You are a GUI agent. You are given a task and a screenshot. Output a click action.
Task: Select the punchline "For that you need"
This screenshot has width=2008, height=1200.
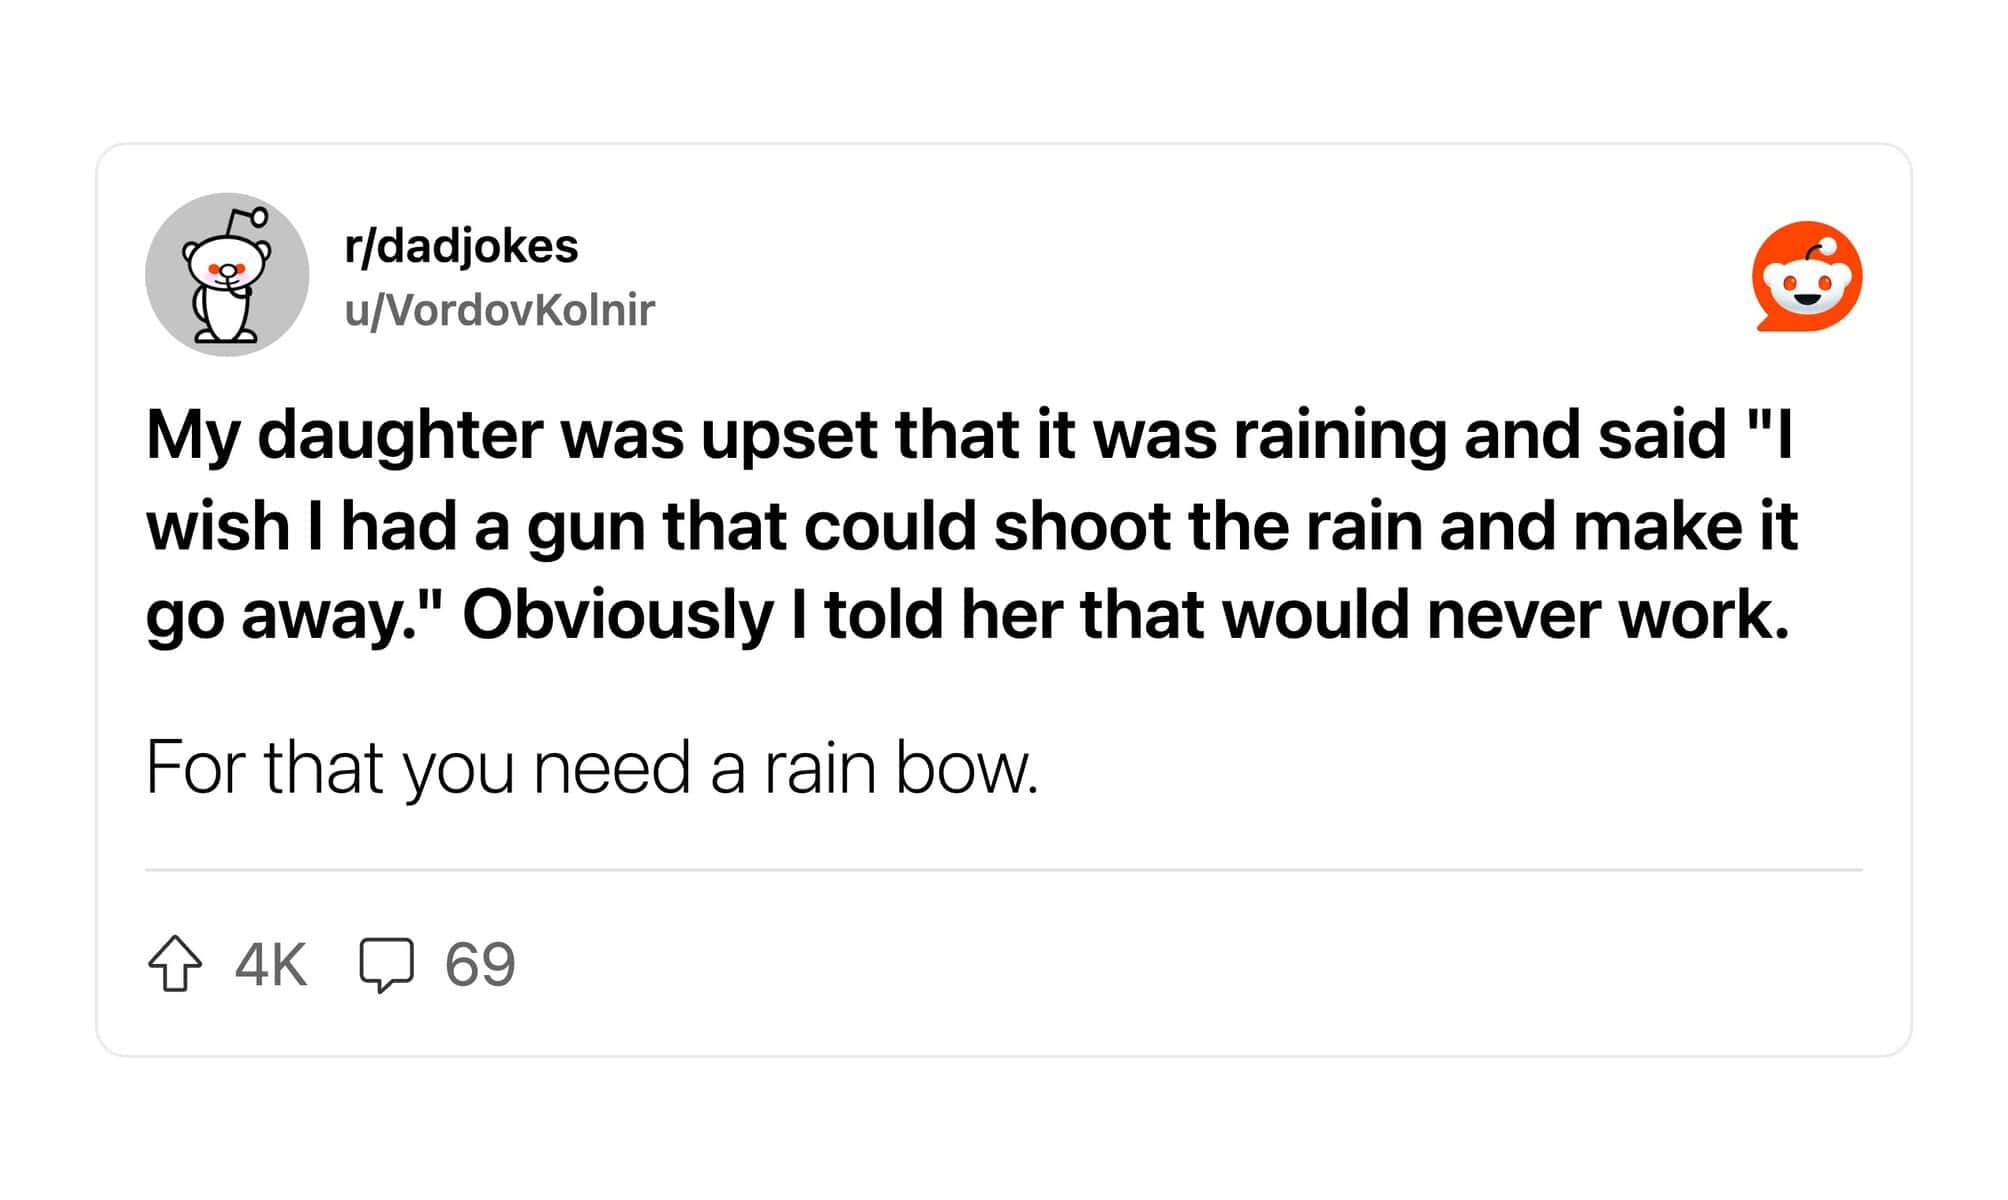click(x=418, y=768)
